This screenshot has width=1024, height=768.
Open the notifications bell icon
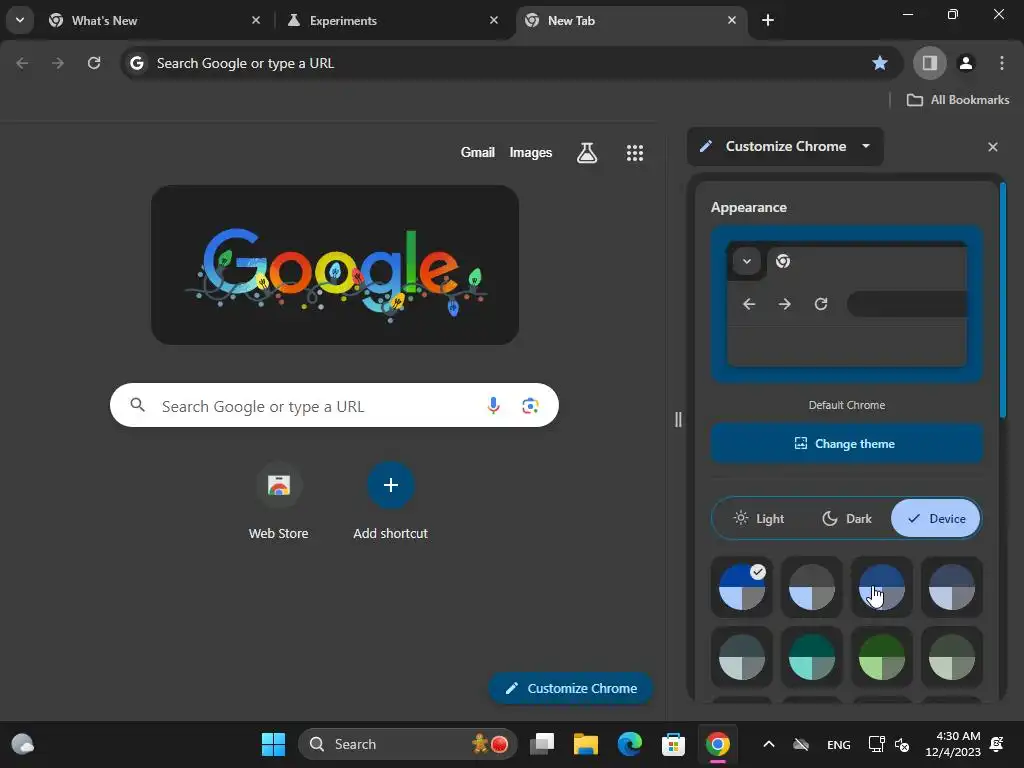pyautogui.click(x=997, y=744)
